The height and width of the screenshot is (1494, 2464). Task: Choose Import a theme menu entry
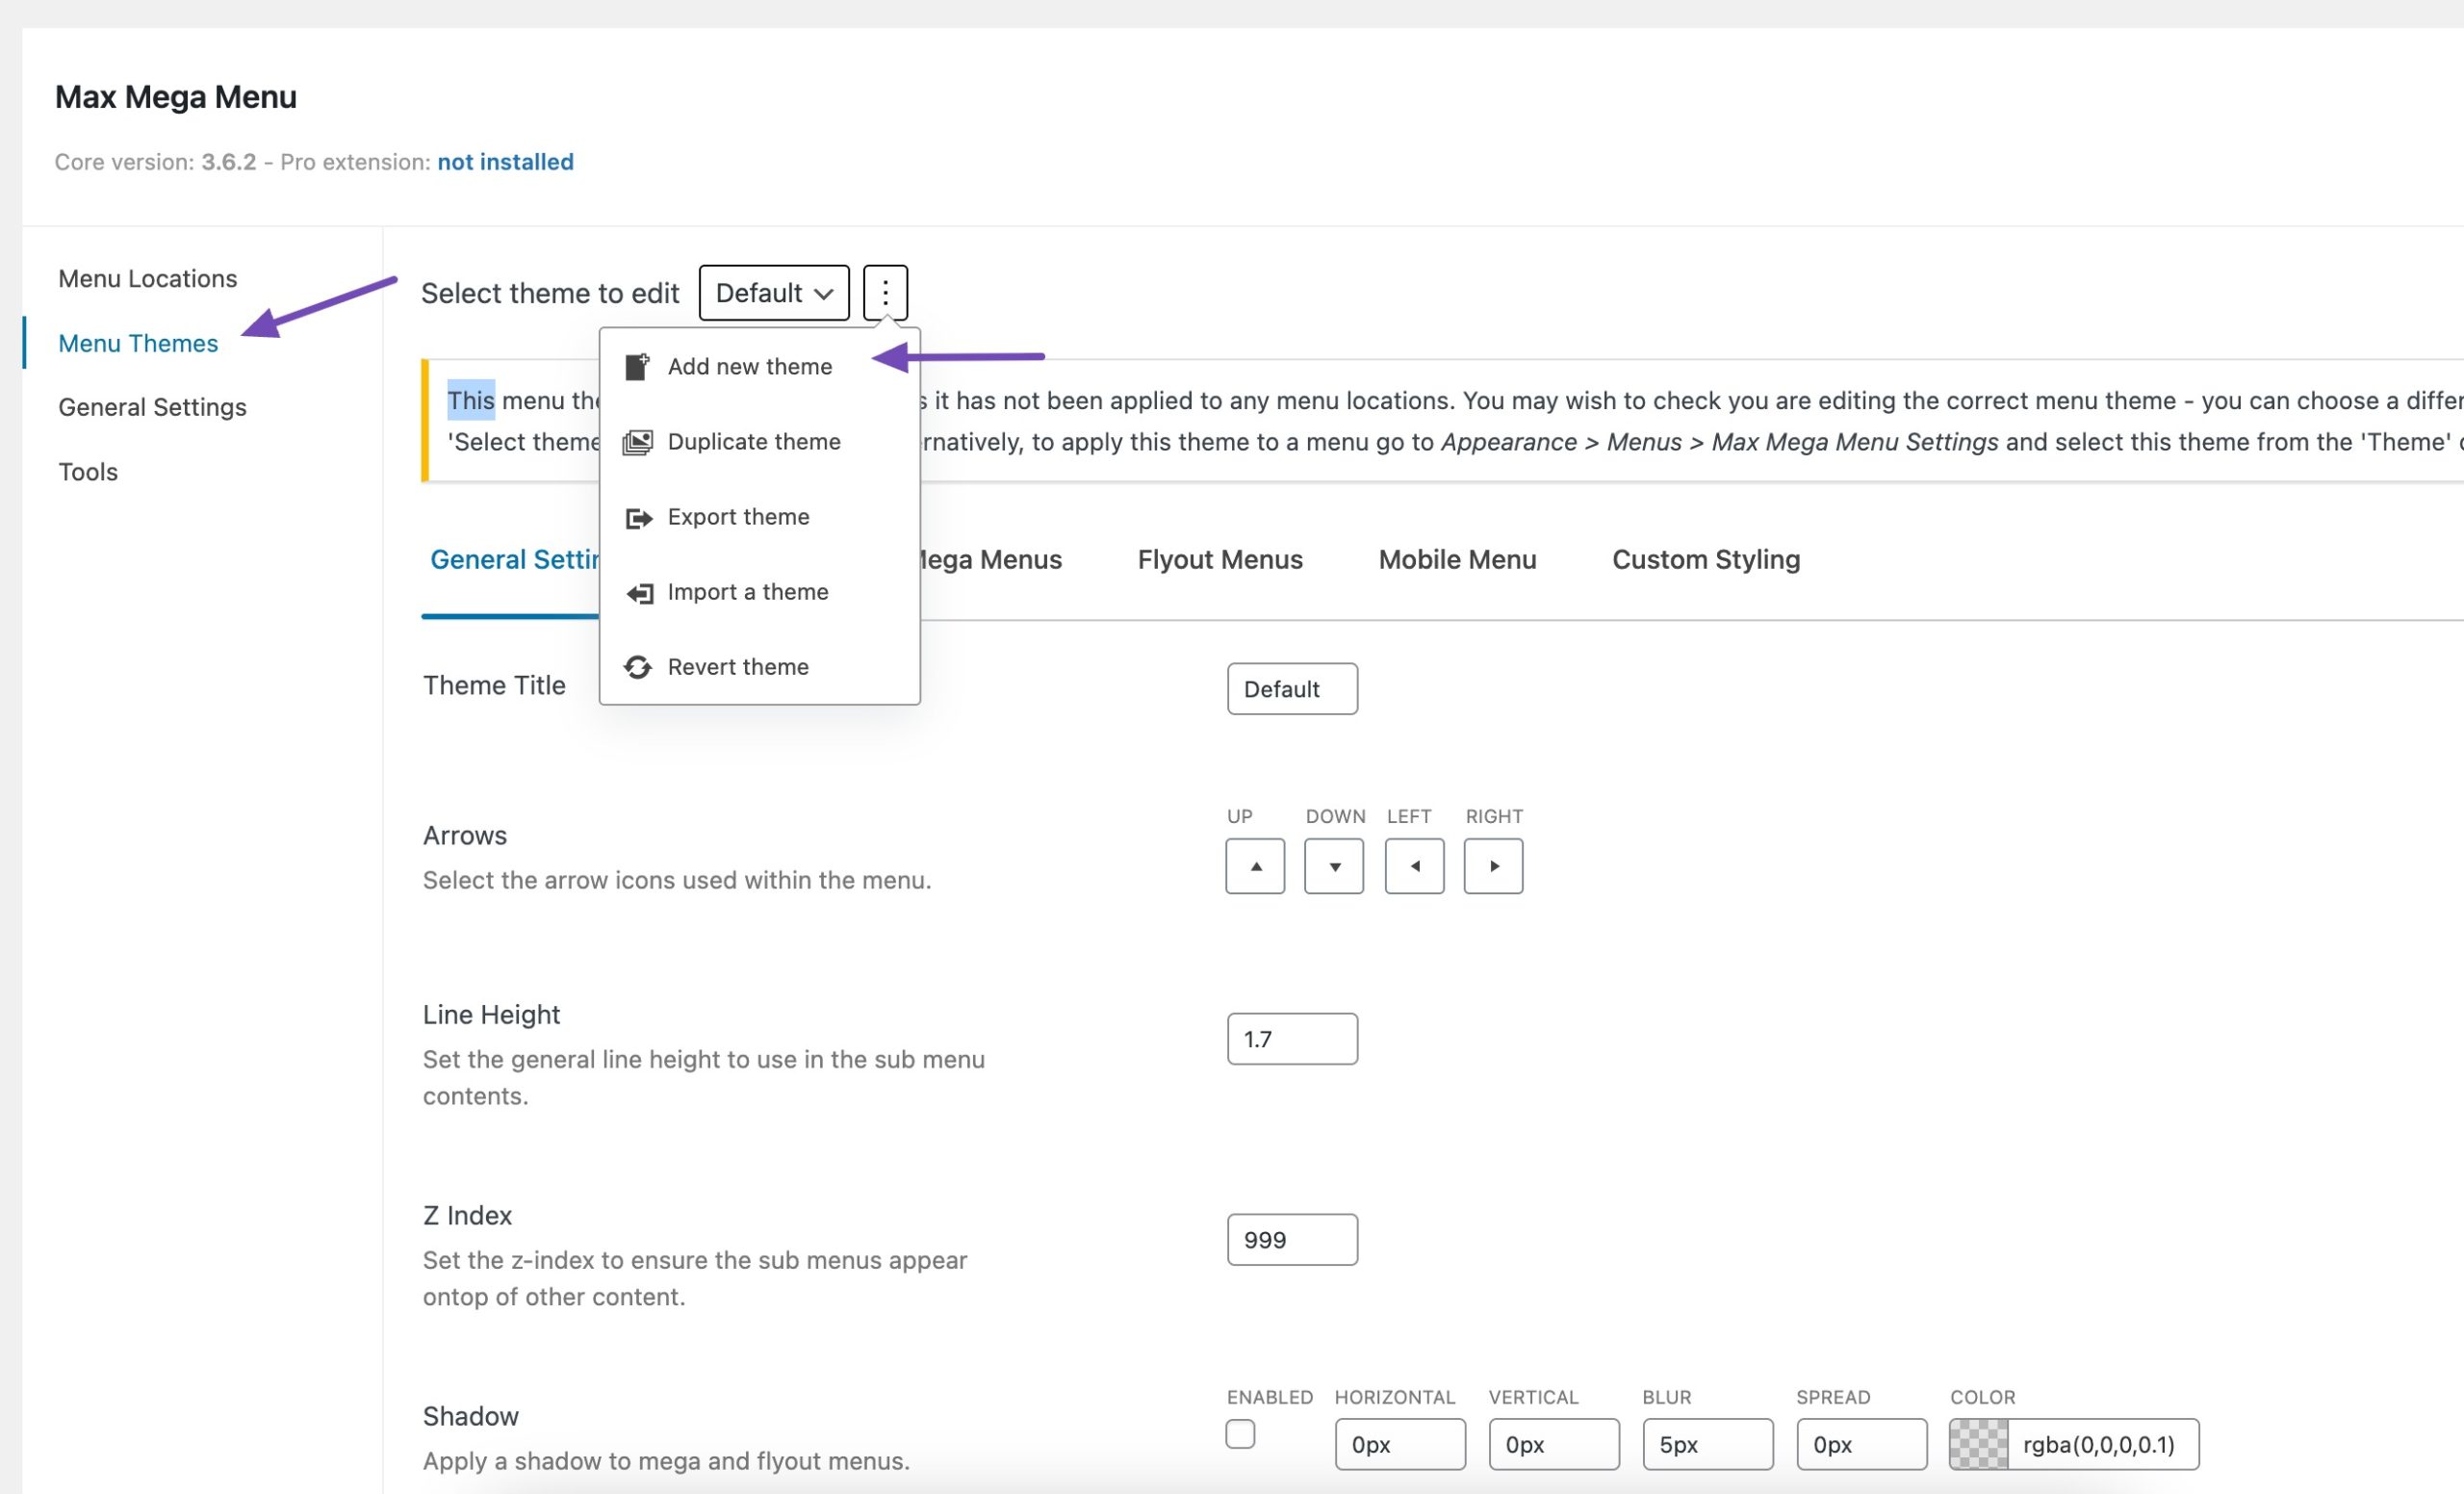click(x=759, y=592)
